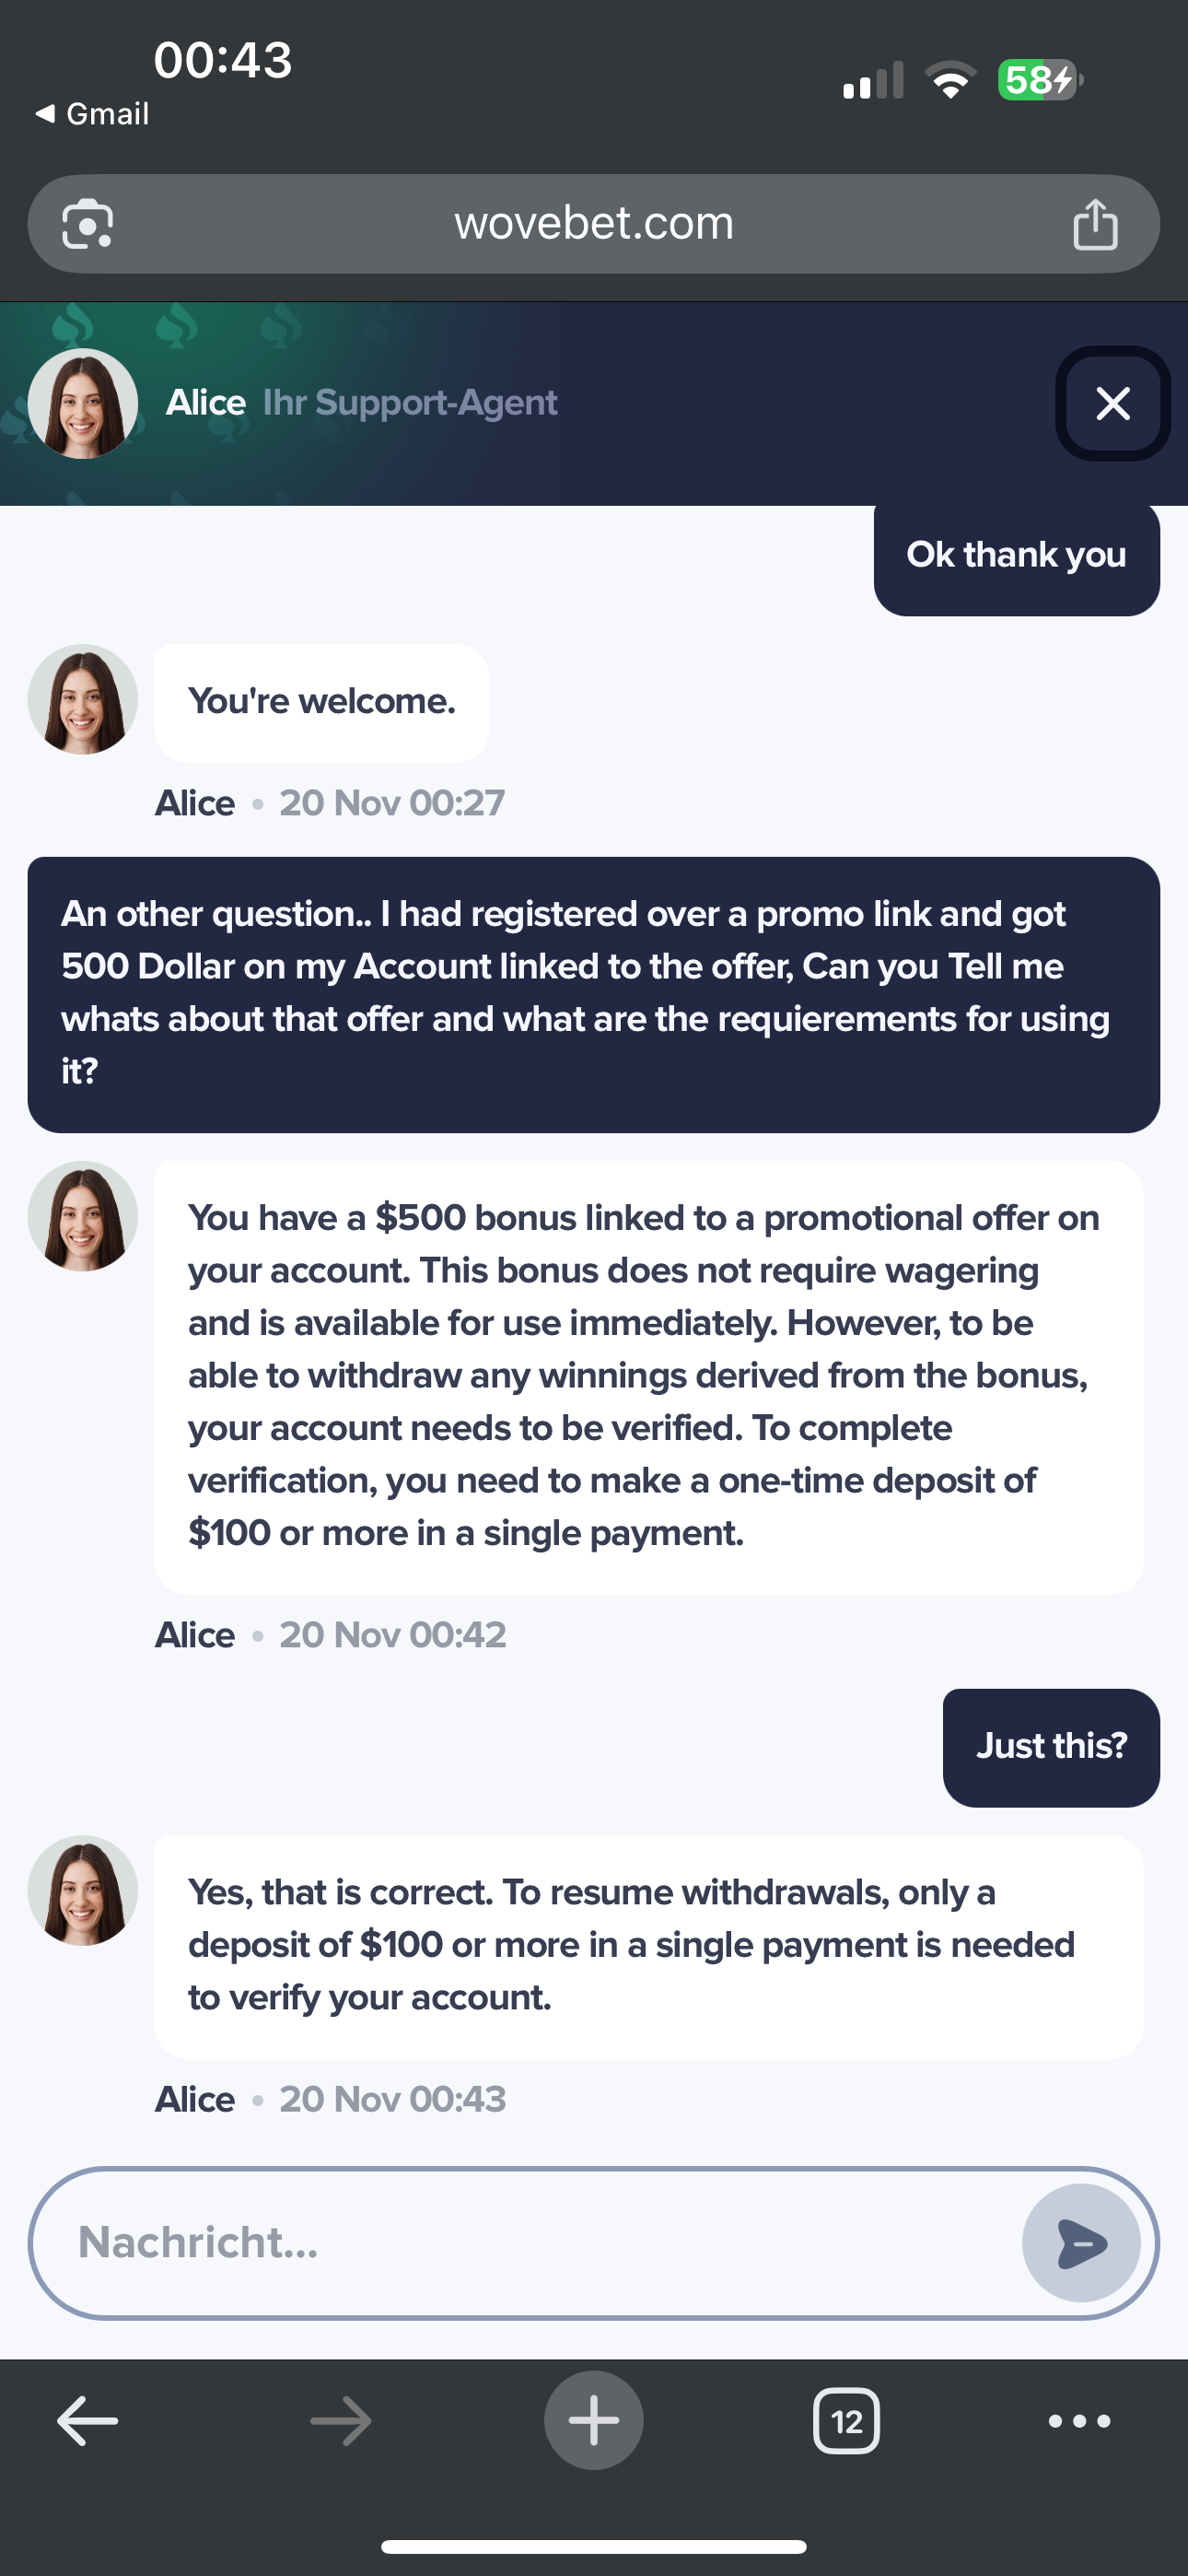This screenshot has width=1188, height=2576.
Task: Tap the $500 bonus explanation message
Action: tap(648, 1376)
